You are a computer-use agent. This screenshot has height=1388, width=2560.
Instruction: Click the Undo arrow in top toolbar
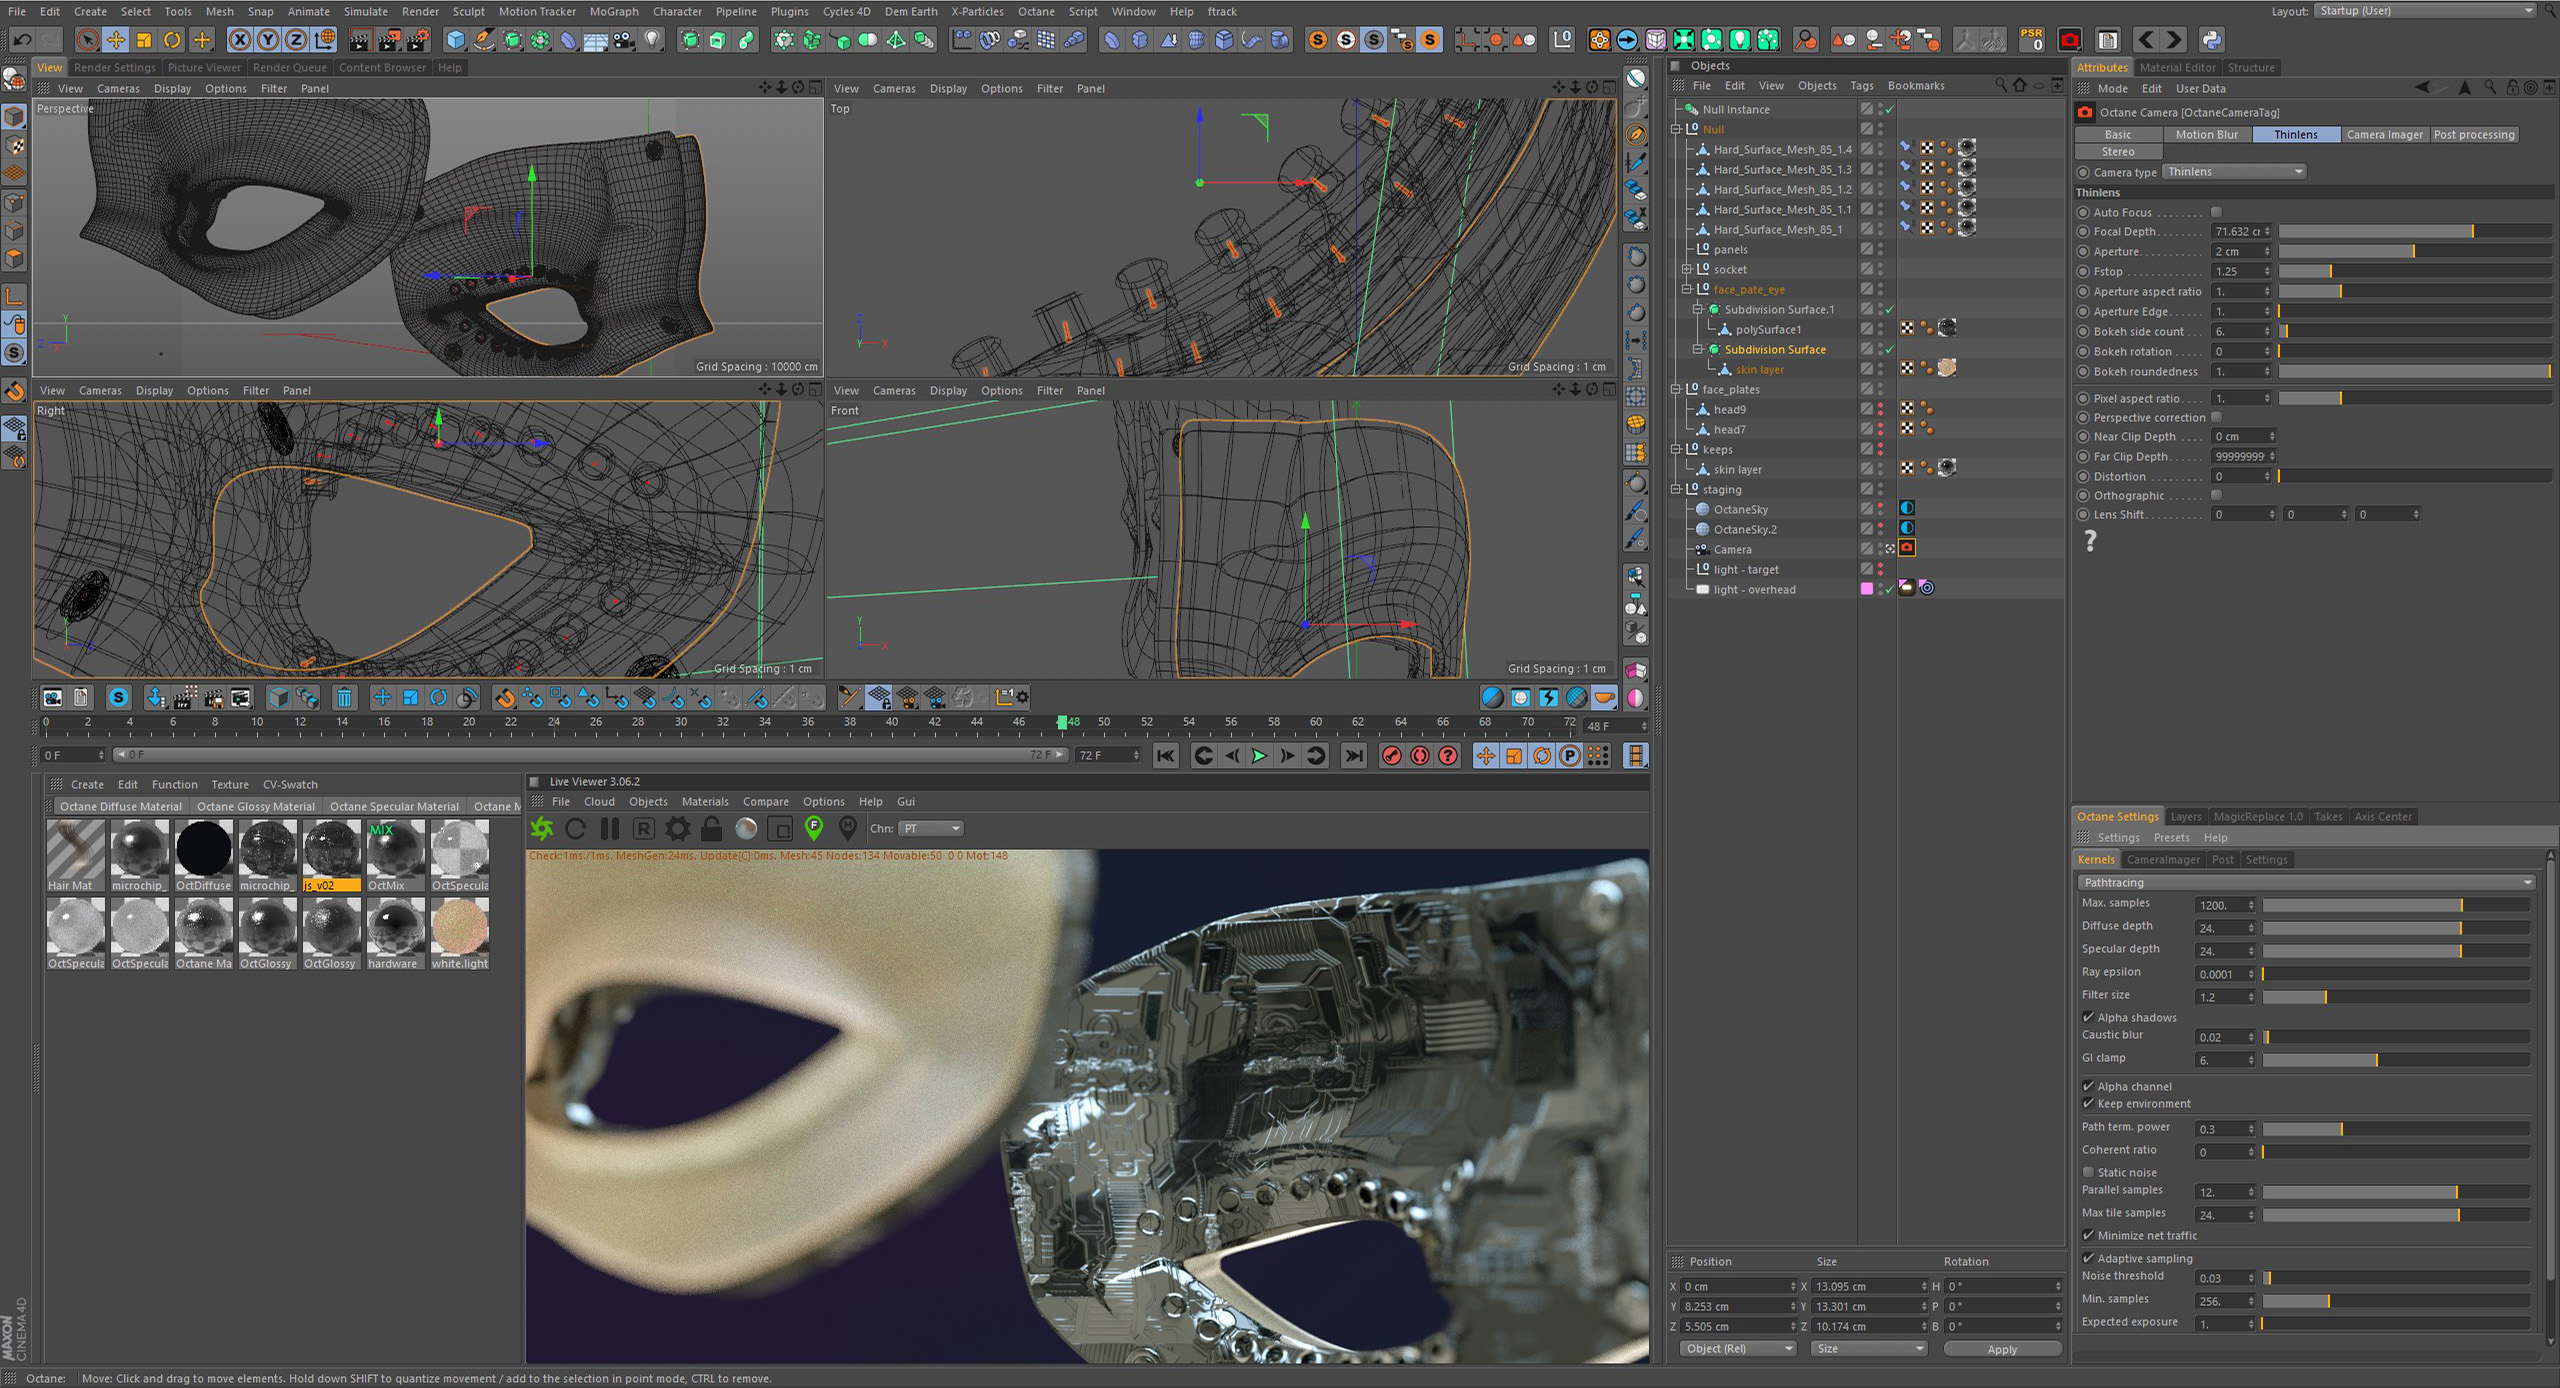point(22,40)
